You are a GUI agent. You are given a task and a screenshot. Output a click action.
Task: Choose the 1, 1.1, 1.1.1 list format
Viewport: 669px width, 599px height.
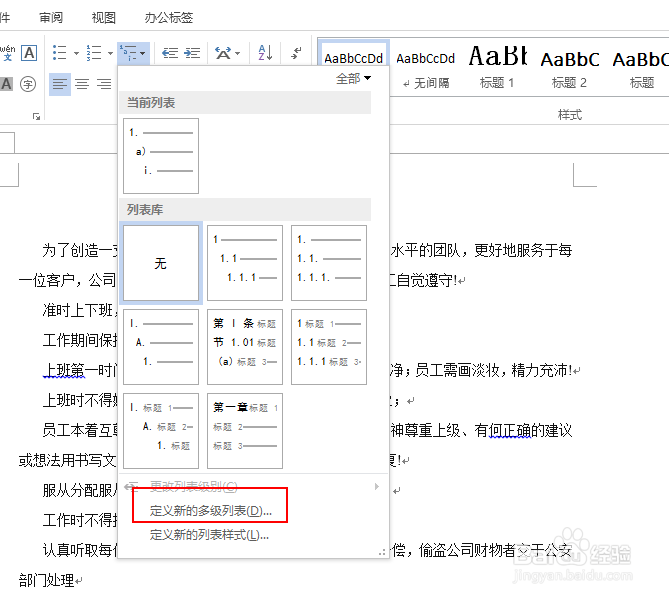(x=245, y=263)
